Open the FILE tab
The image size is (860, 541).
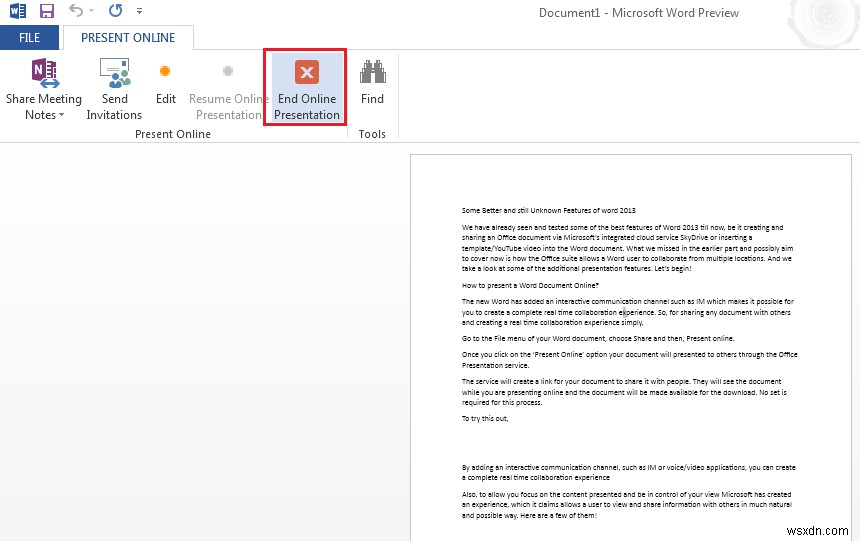29,38
